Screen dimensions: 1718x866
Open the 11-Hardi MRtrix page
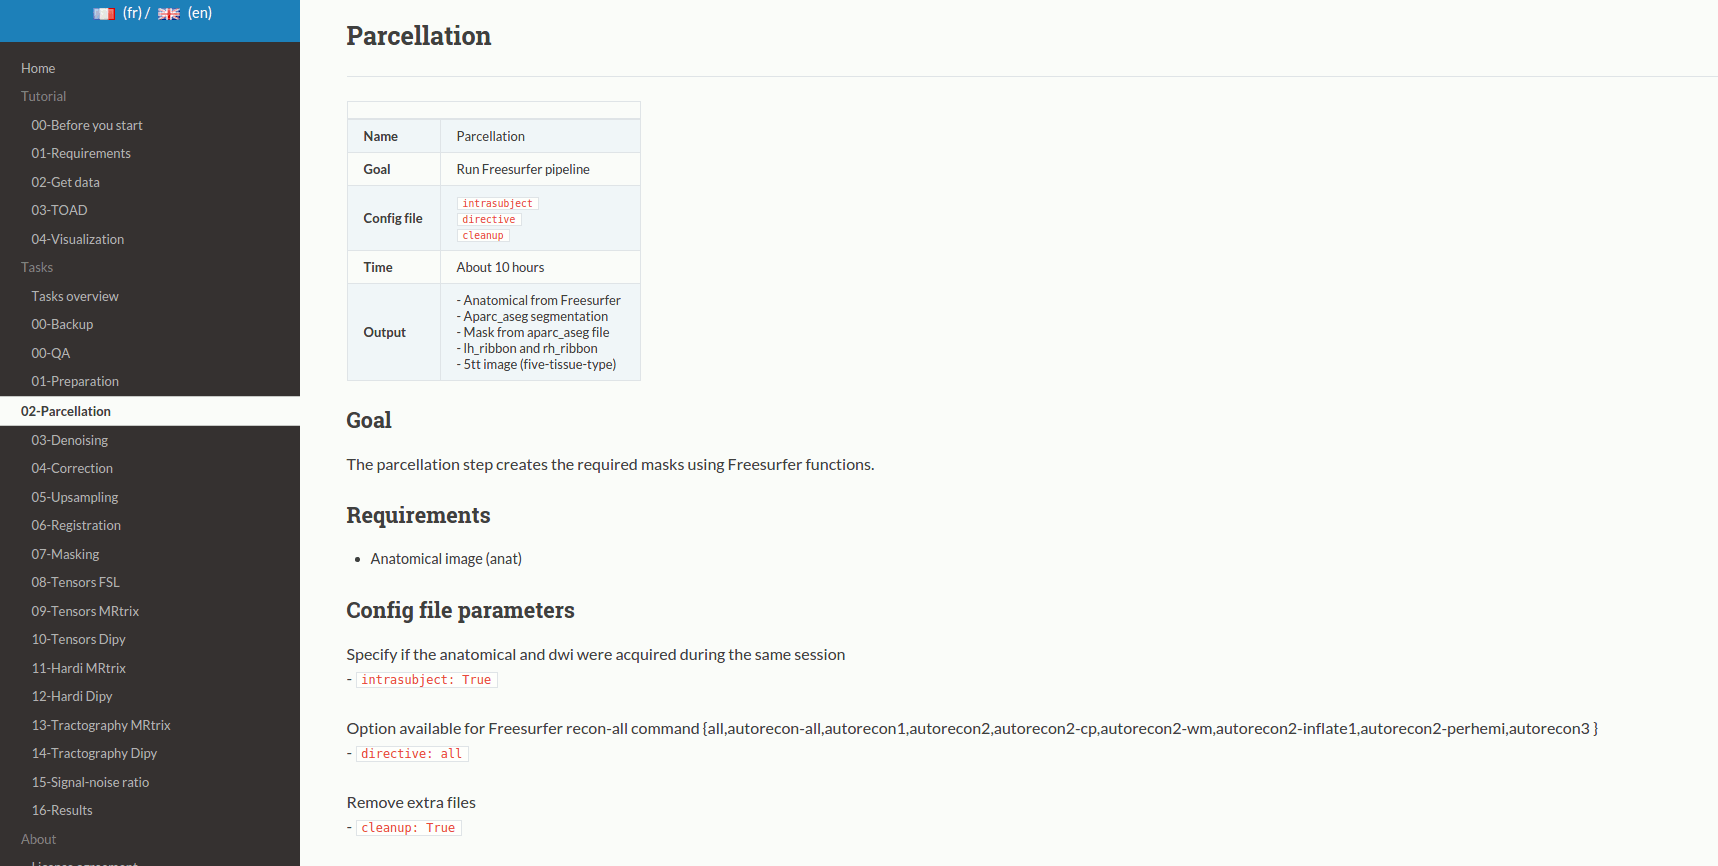tap(78, 668)
